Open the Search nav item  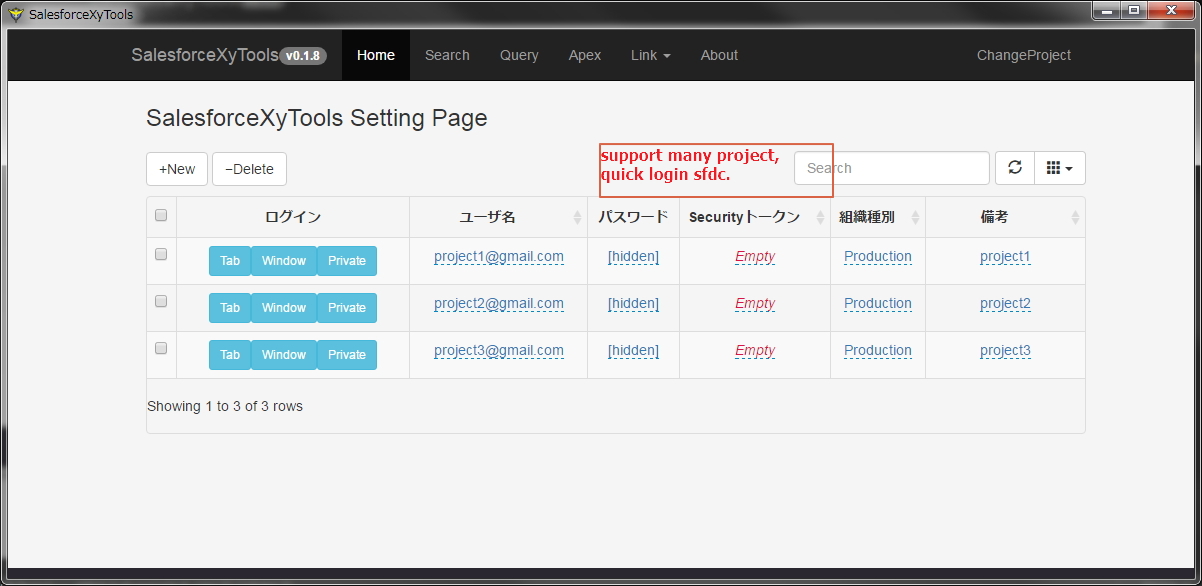pos(447,55)
